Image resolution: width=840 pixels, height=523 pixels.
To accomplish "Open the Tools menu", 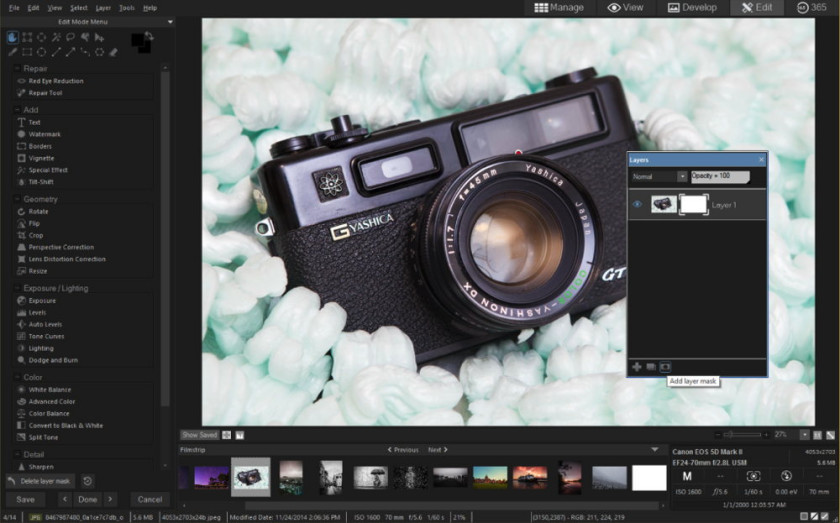I will [127, 8].
